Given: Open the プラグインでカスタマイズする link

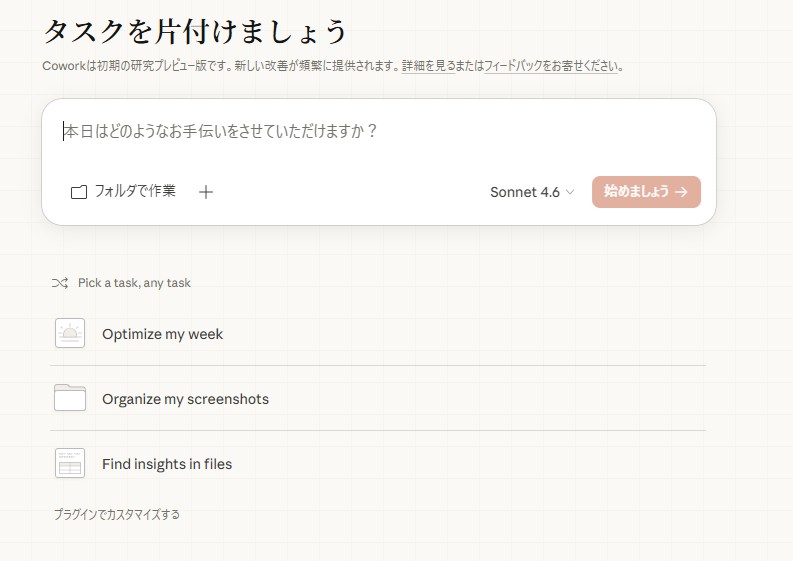Looking at the screenshot, I should click(x=116, y=515).
